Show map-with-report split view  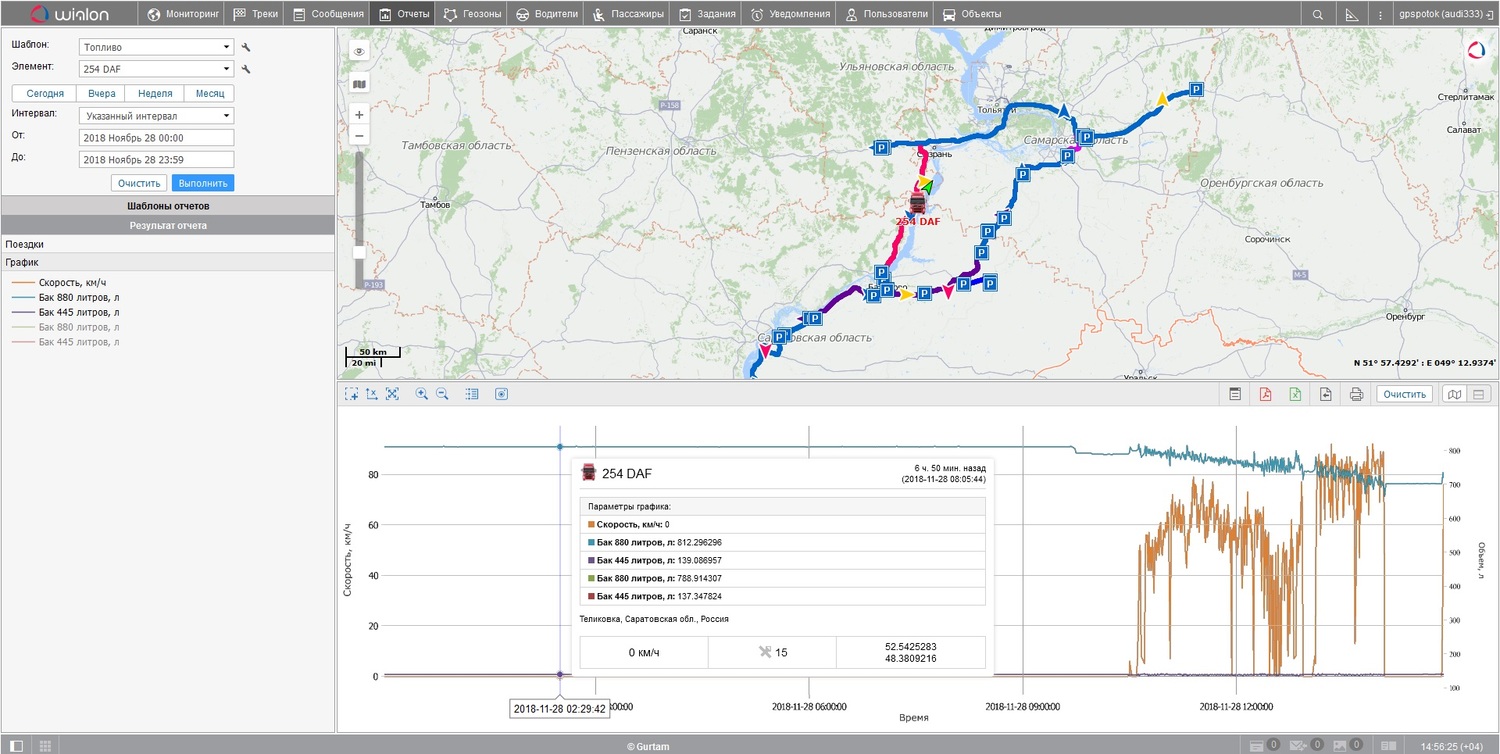pyautogui.click(x=1456, y=394)
